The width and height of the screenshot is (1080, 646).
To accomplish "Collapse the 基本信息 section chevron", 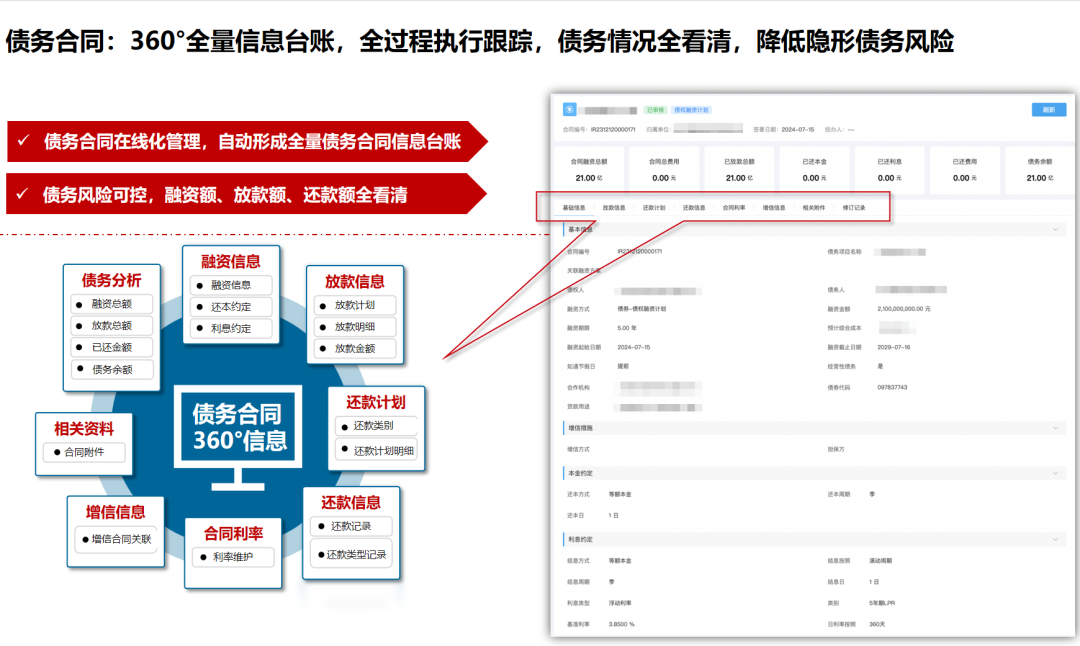I will coord(1055,230).
